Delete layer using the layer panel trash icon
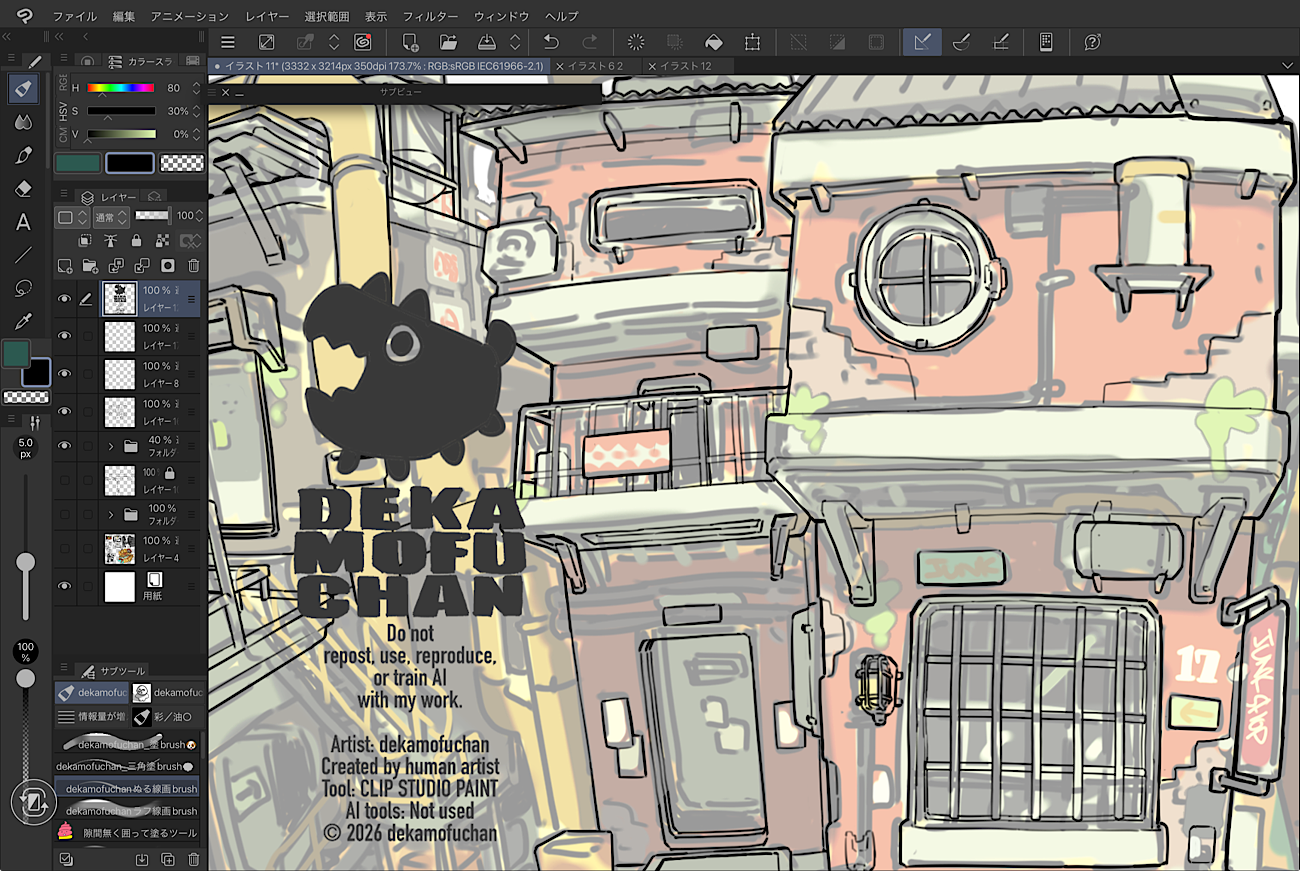This screenshot has width=1300, height=871. pos(194,266)
